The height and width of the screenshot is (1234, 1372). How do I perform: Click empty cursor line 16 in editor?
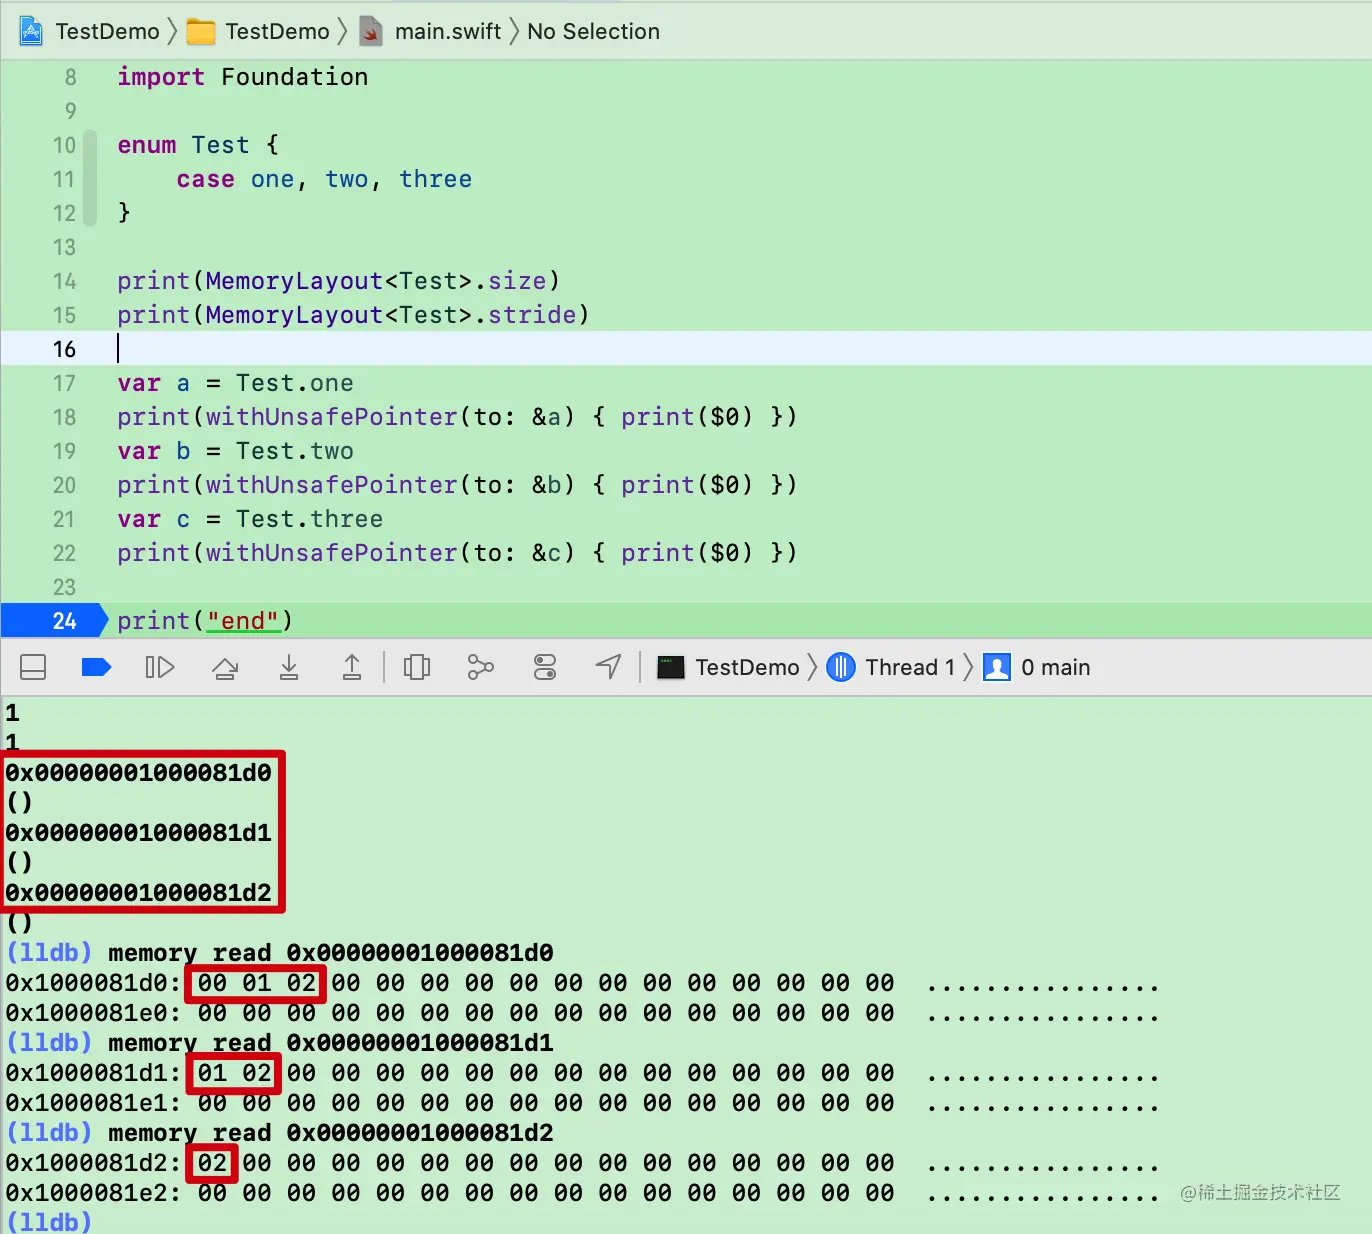(x=686, y=349)
